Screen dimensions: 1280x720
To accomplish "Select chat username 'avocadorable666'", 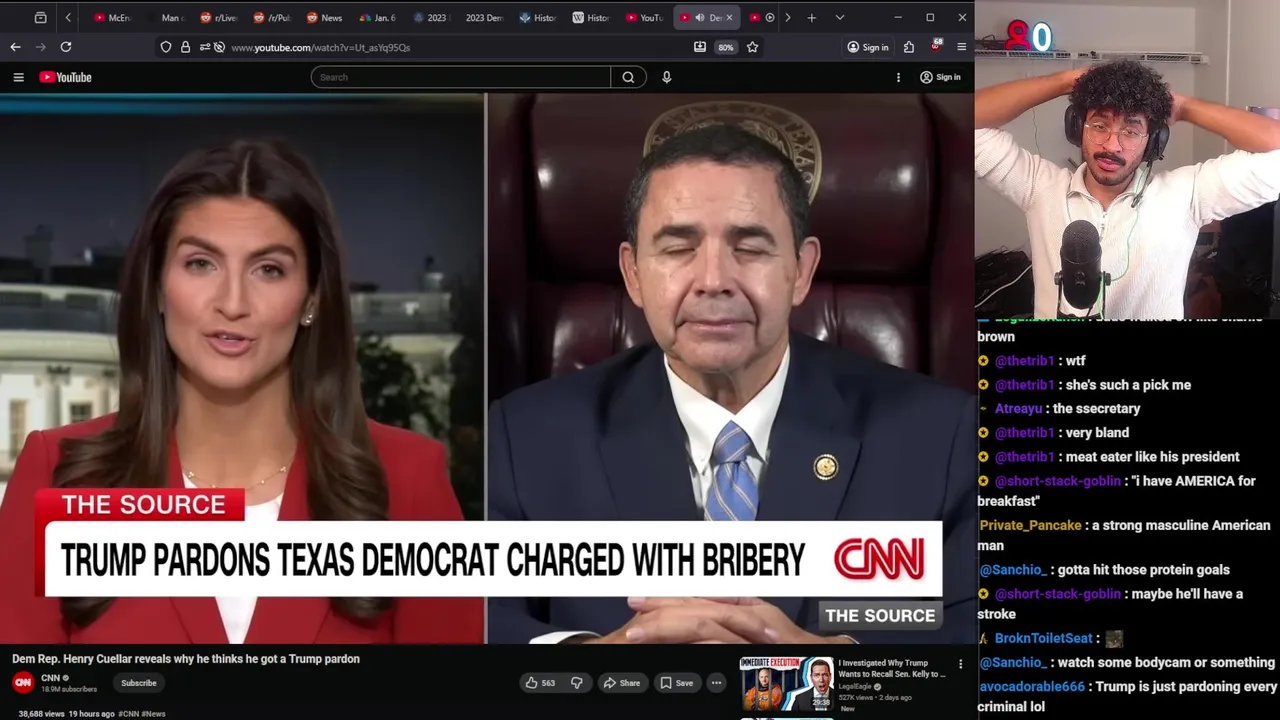I will [x=1031, y=686].
